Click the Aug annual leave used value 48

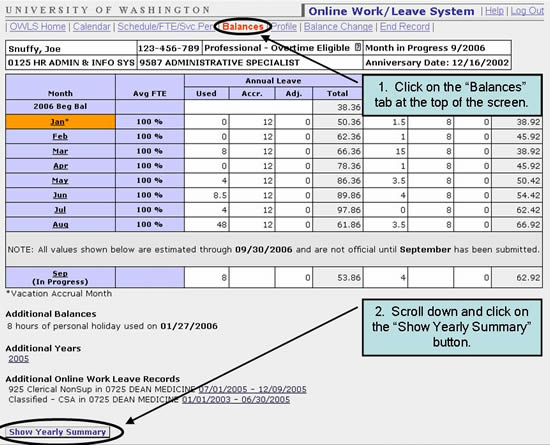click(x=222, y=224)
